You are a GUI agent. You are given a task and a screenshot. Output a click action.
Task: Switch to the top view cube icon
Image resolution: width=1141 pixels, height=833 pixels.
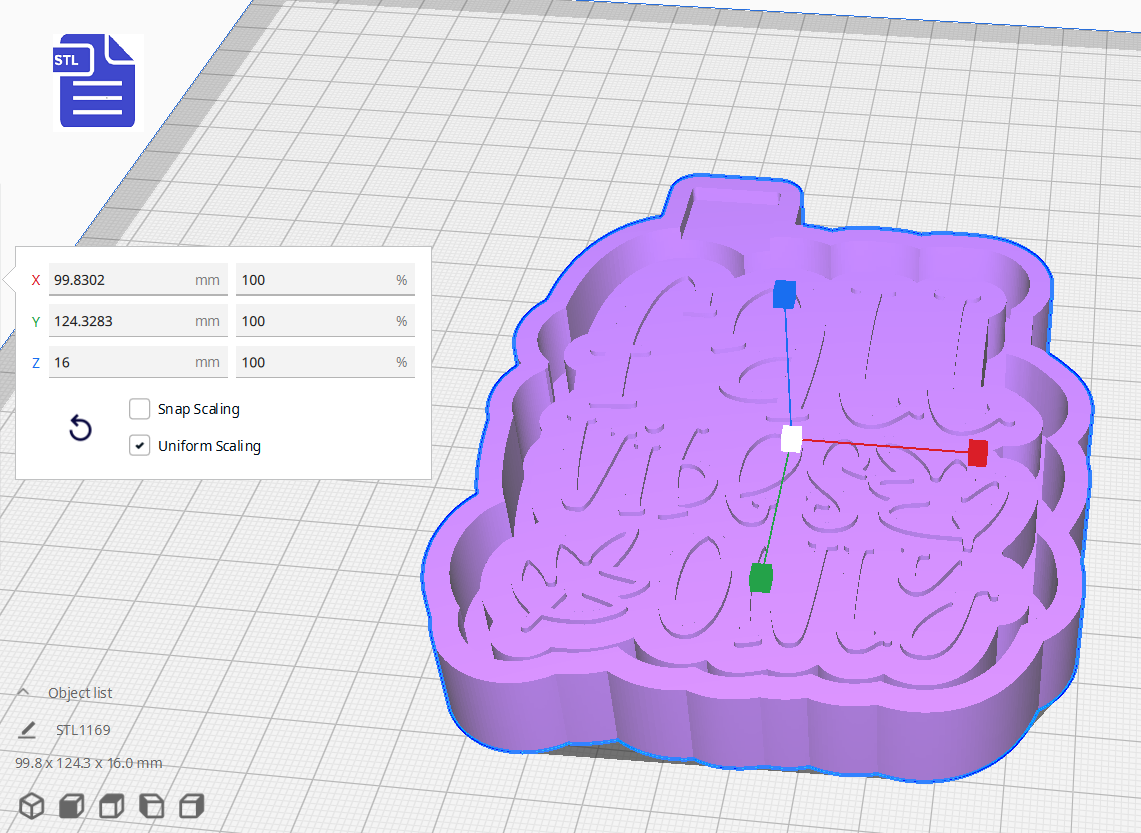(x=111, y=805)
